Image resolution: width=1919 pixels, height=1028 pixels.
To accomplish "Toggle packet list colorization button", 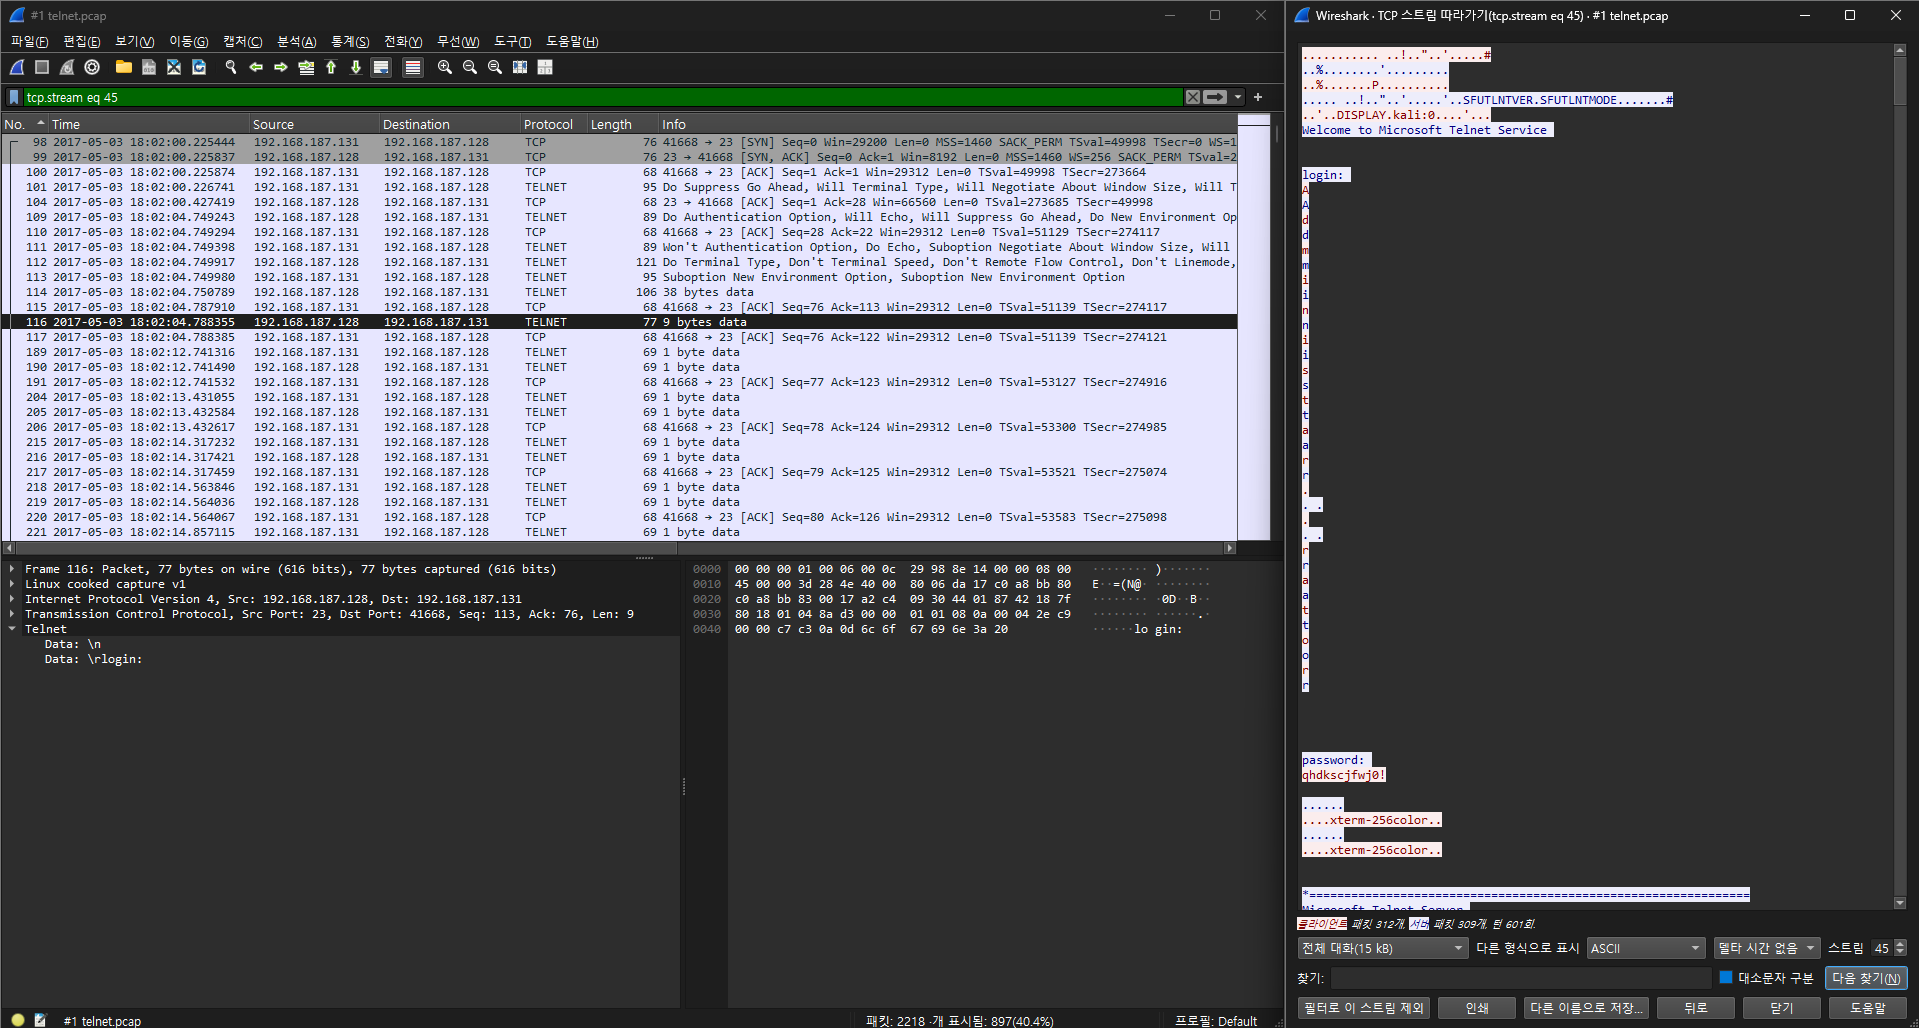I will [x=412, y=67].
